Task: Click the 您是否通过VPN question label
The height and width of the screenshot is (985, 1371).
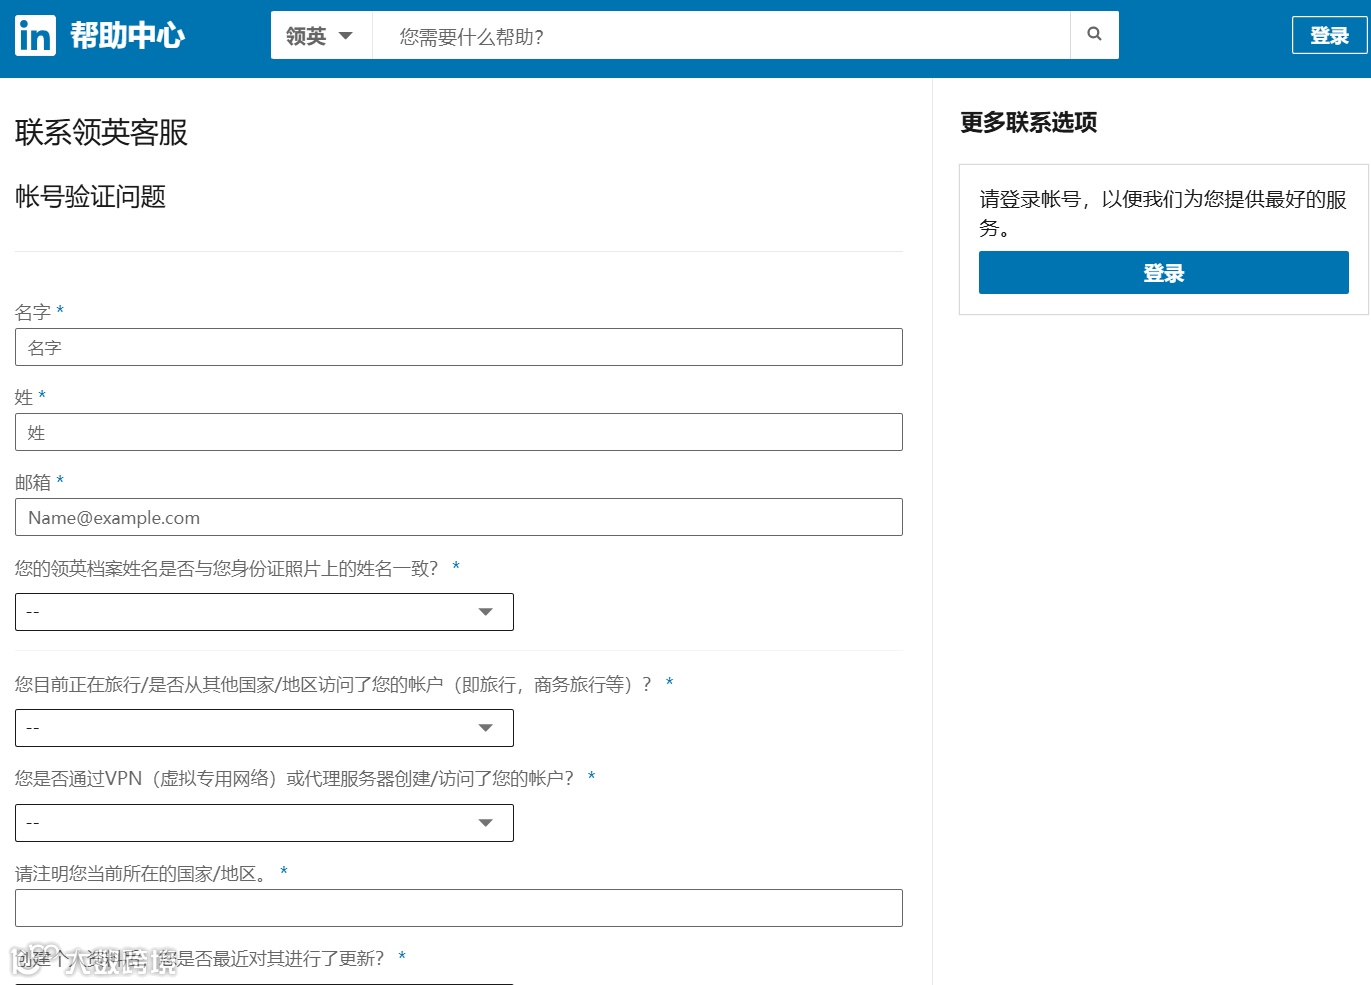Action: click(295, 778)
